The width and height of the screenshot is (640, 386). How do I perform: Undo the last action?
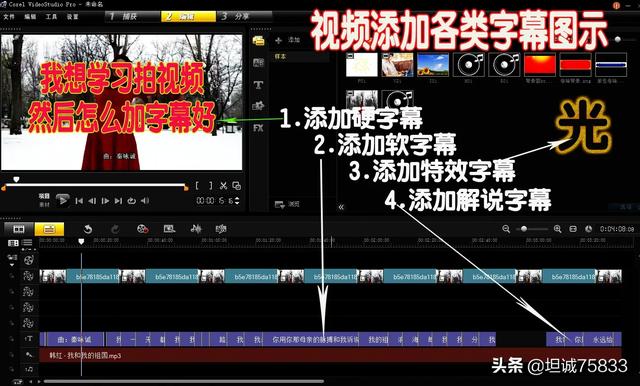88,229
